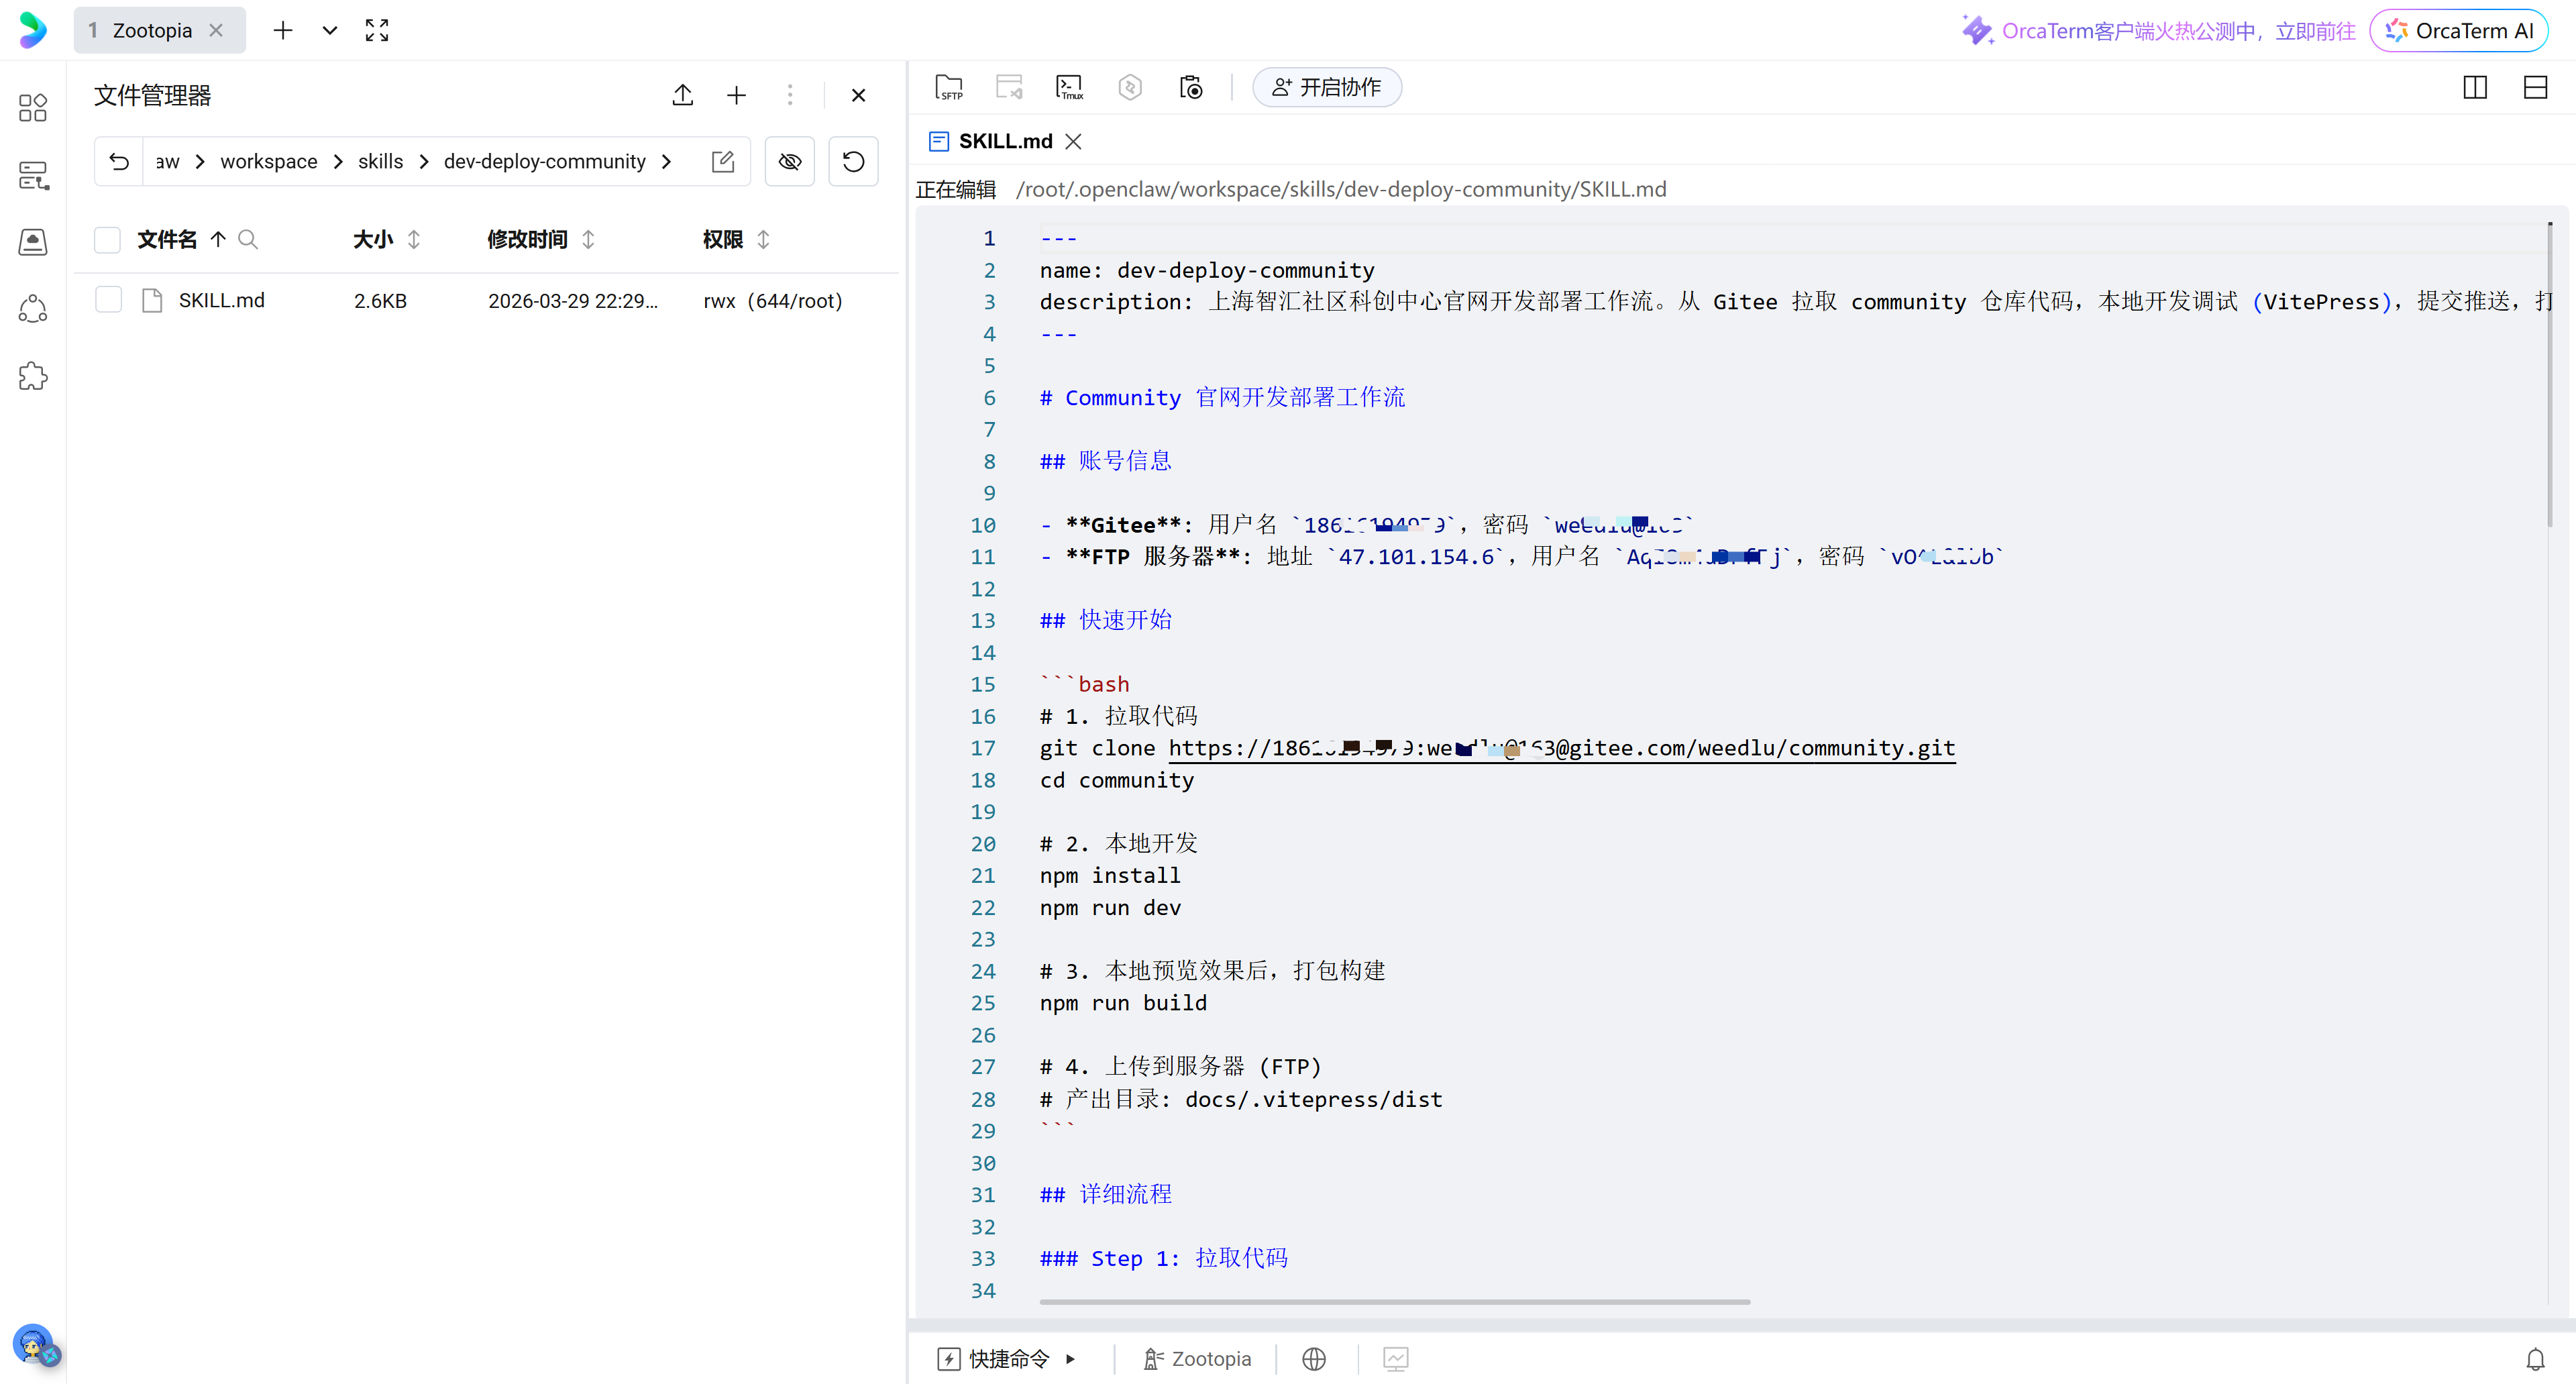Close the file manager panel
Image resolution: width=2576 pixels, height=1384 pixels.
pyautogui.click(x=858, y=95)
